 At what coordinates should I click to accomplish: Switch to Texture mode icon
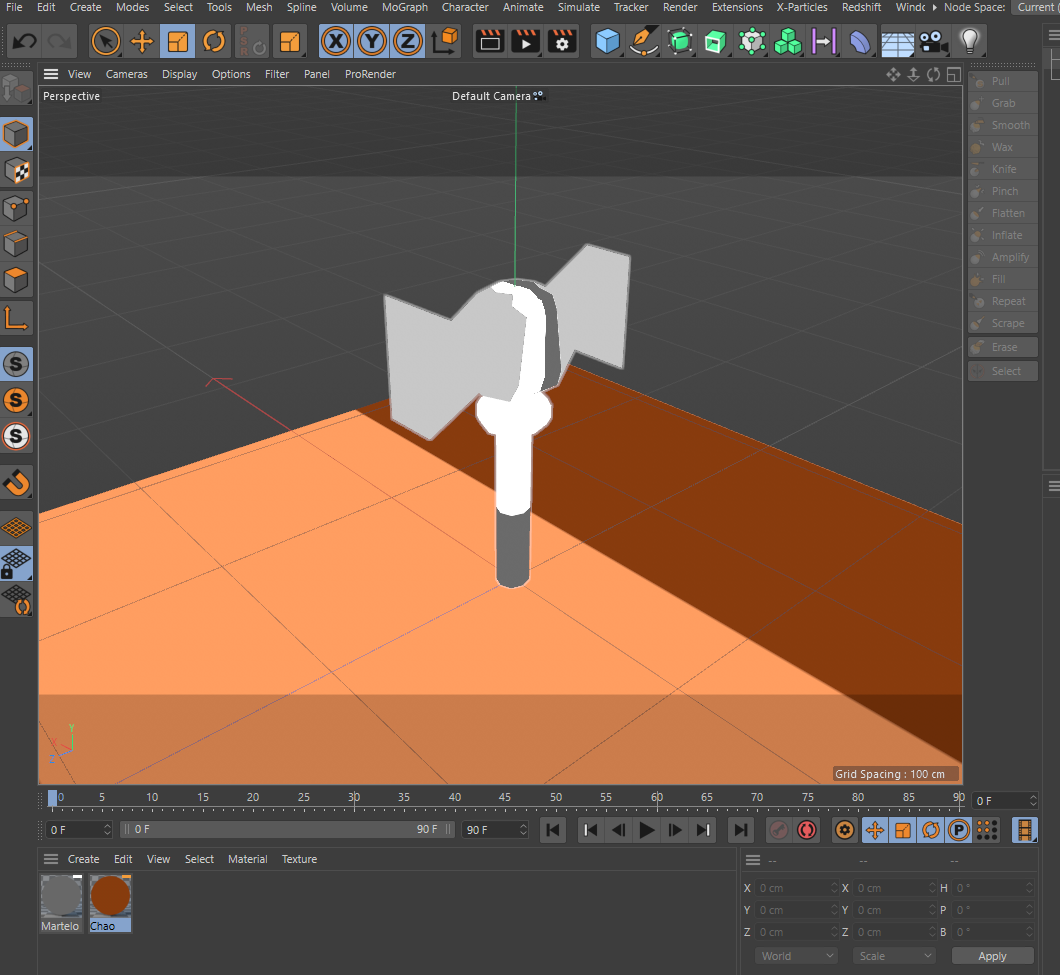[x=16, y=170]
